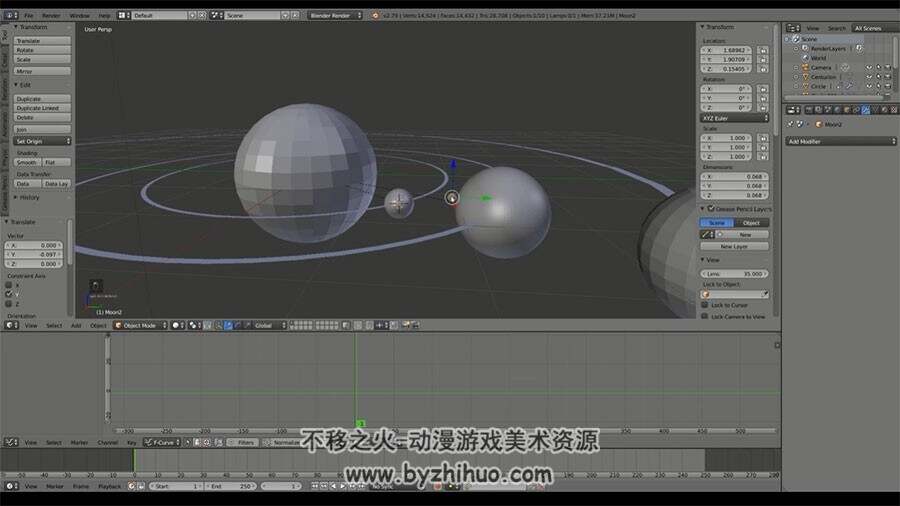900x506 pixels.
Task: Click the Location Y value field
Action: tap(726, 60)
